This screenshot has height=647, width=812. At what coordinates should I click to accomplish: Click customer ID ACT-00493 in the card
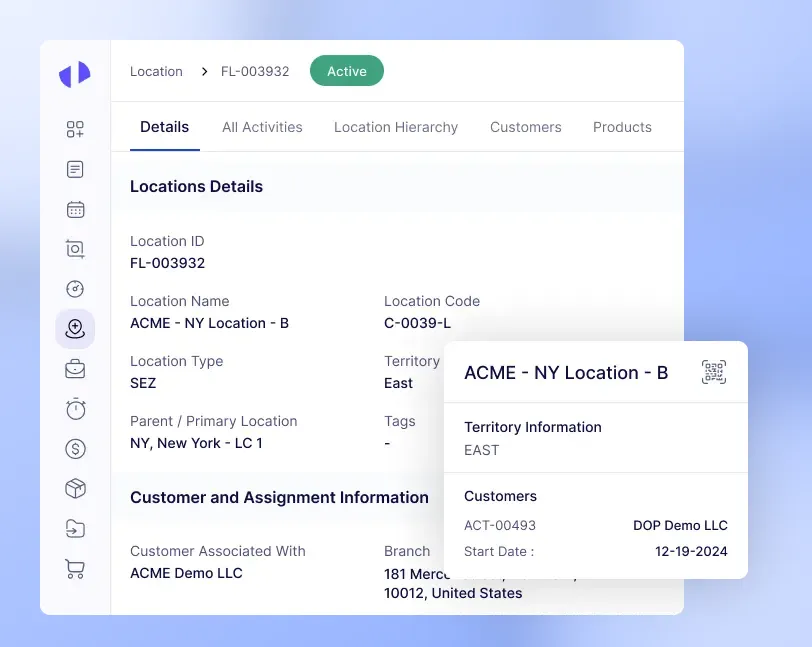click(x=500, y=525)
